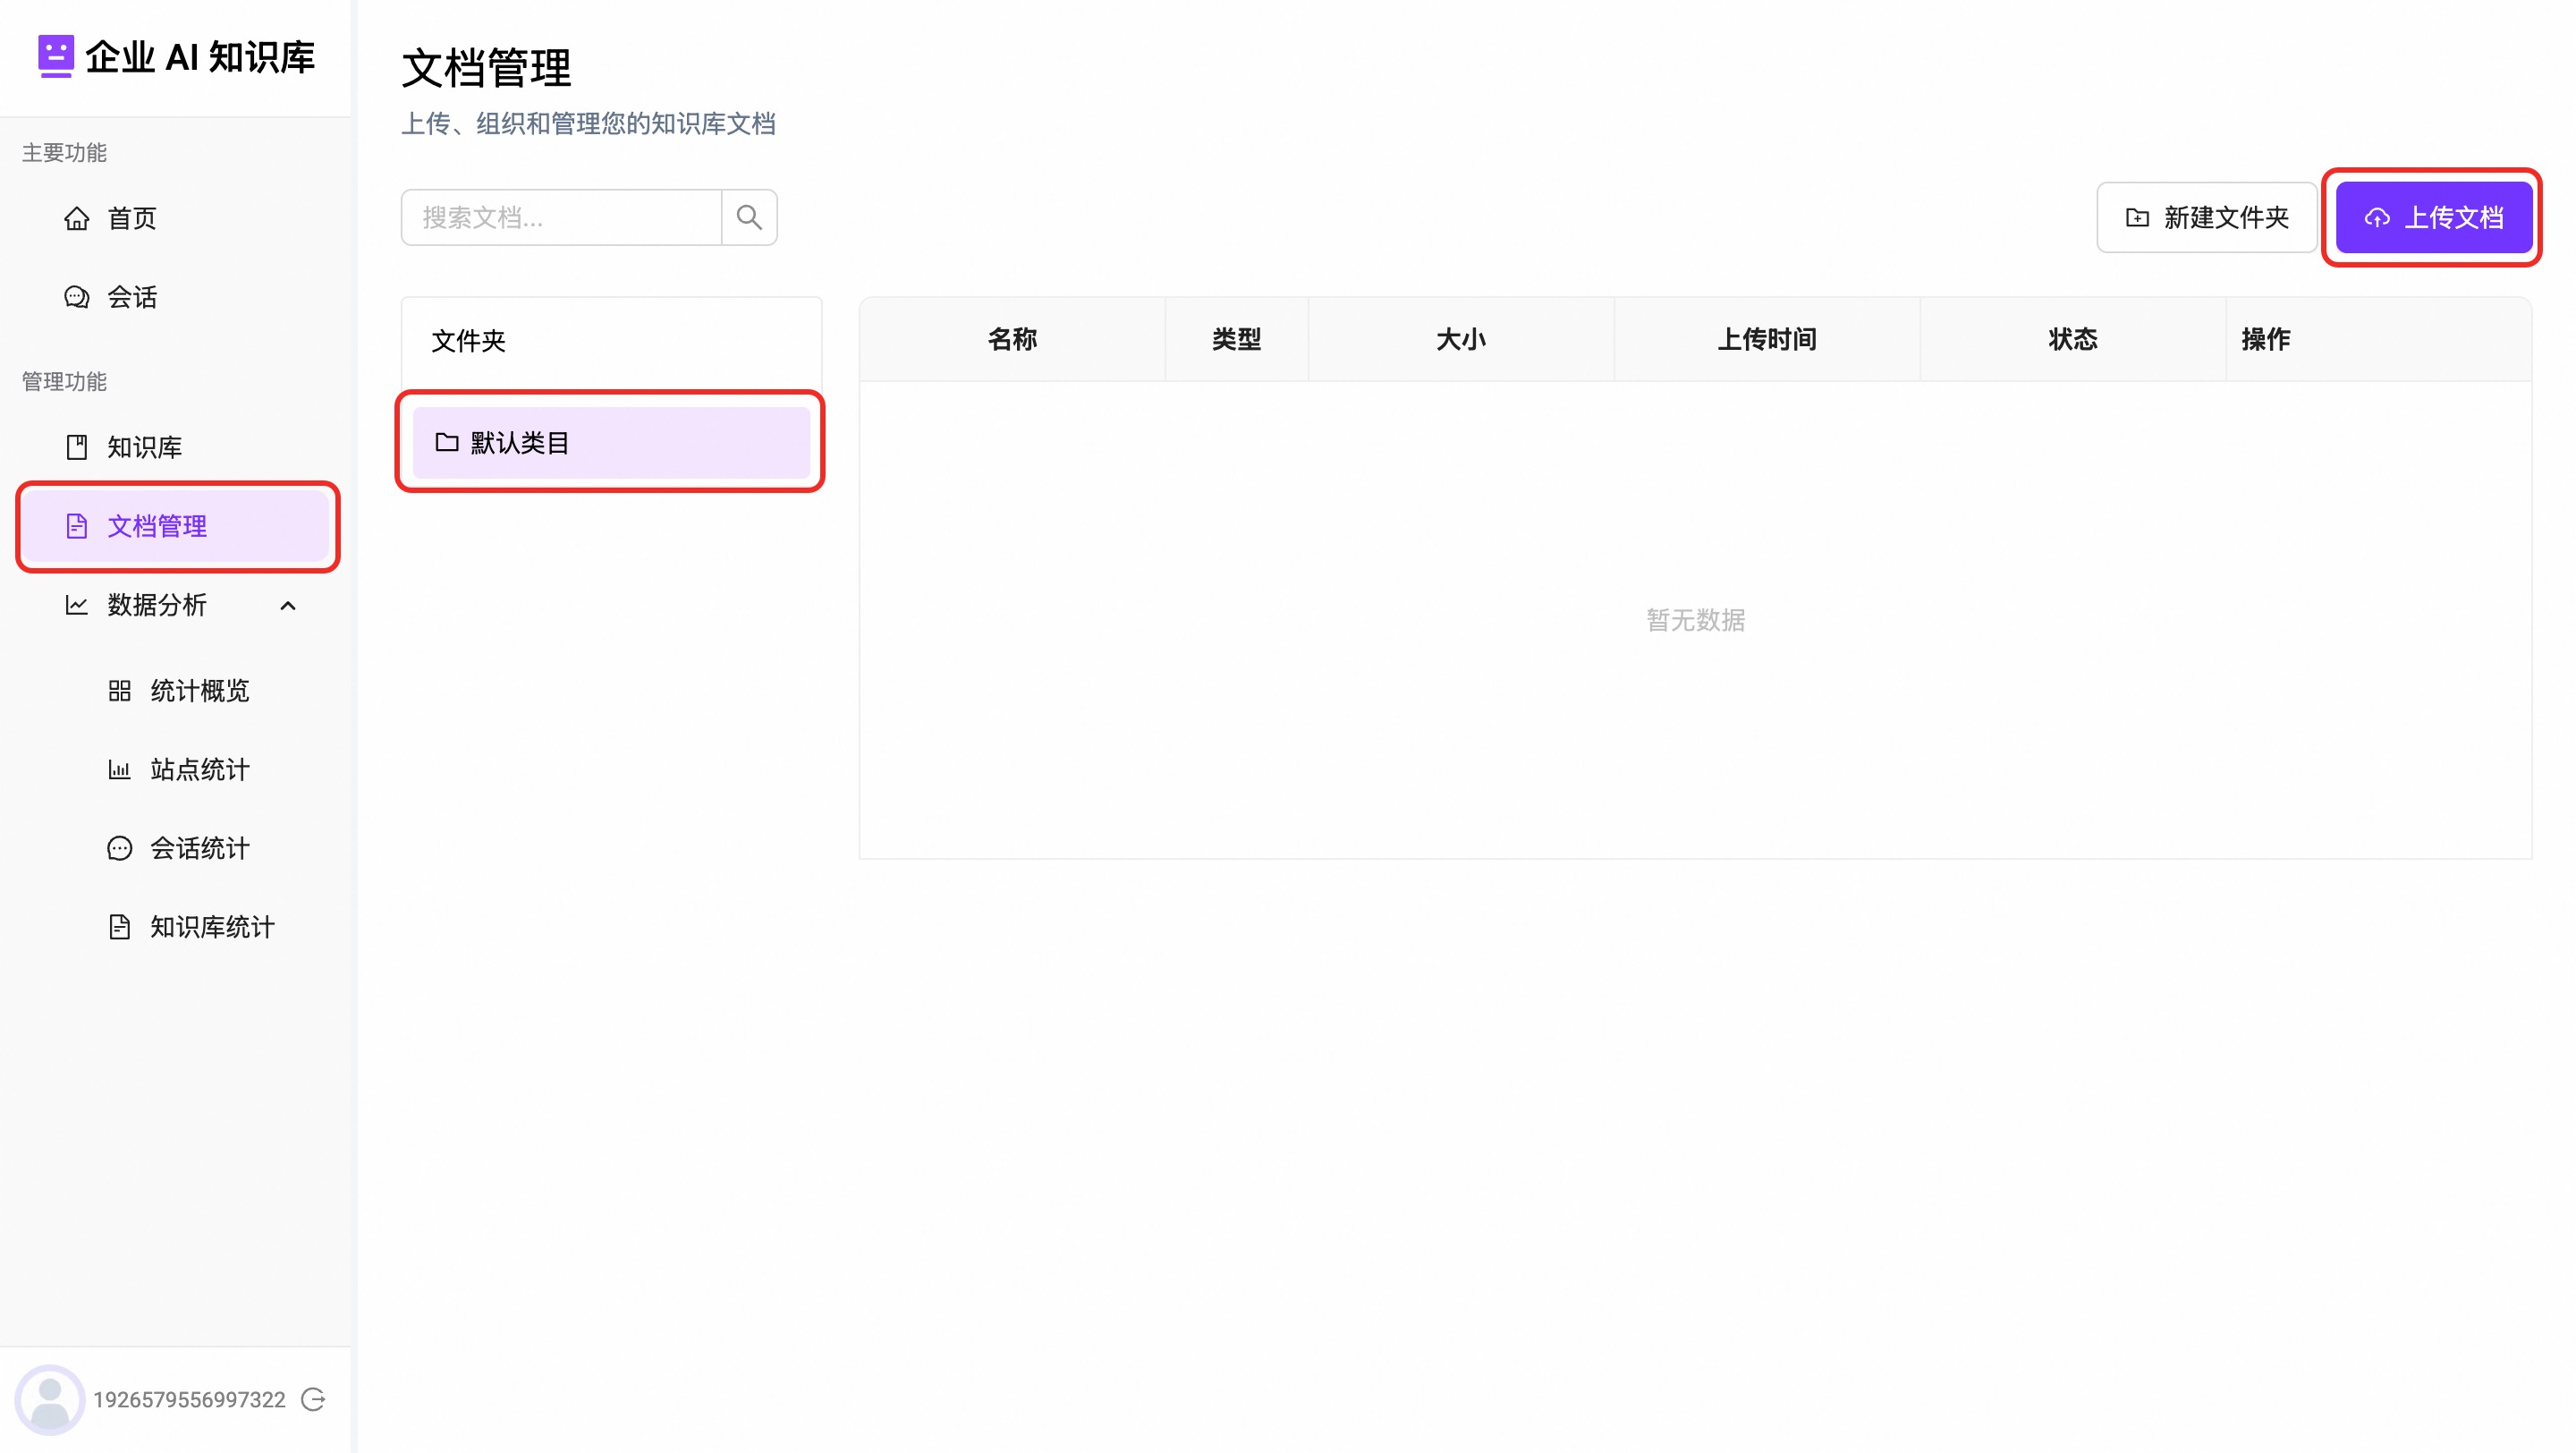Screen dimensions: 2576x1453
Task: Open 知识库统计 menu entry
Action: 211,928
